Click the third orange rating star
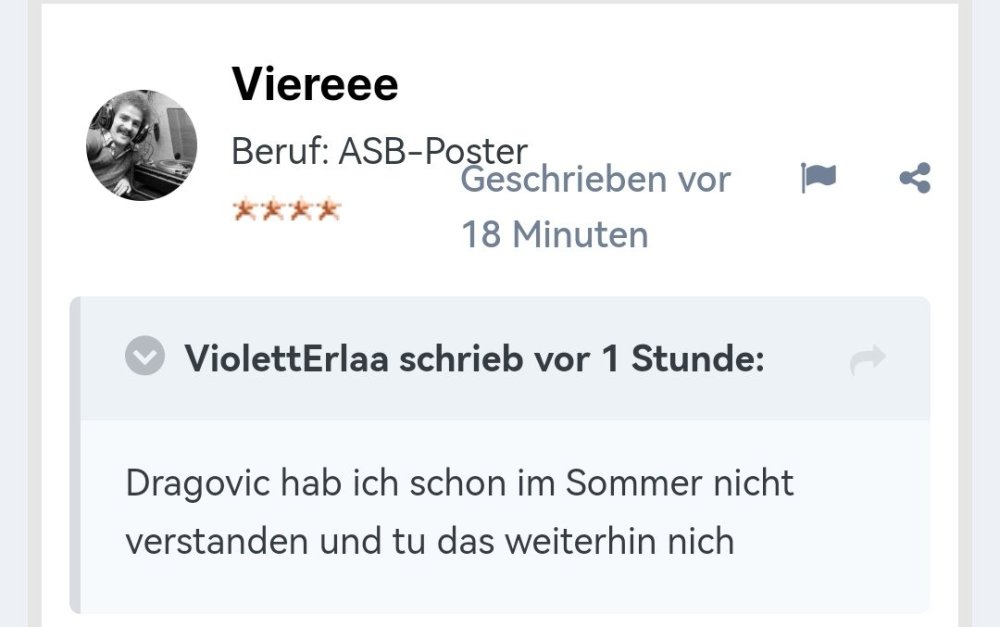Viewport: 1000px width, 627px height. point(300,211)
